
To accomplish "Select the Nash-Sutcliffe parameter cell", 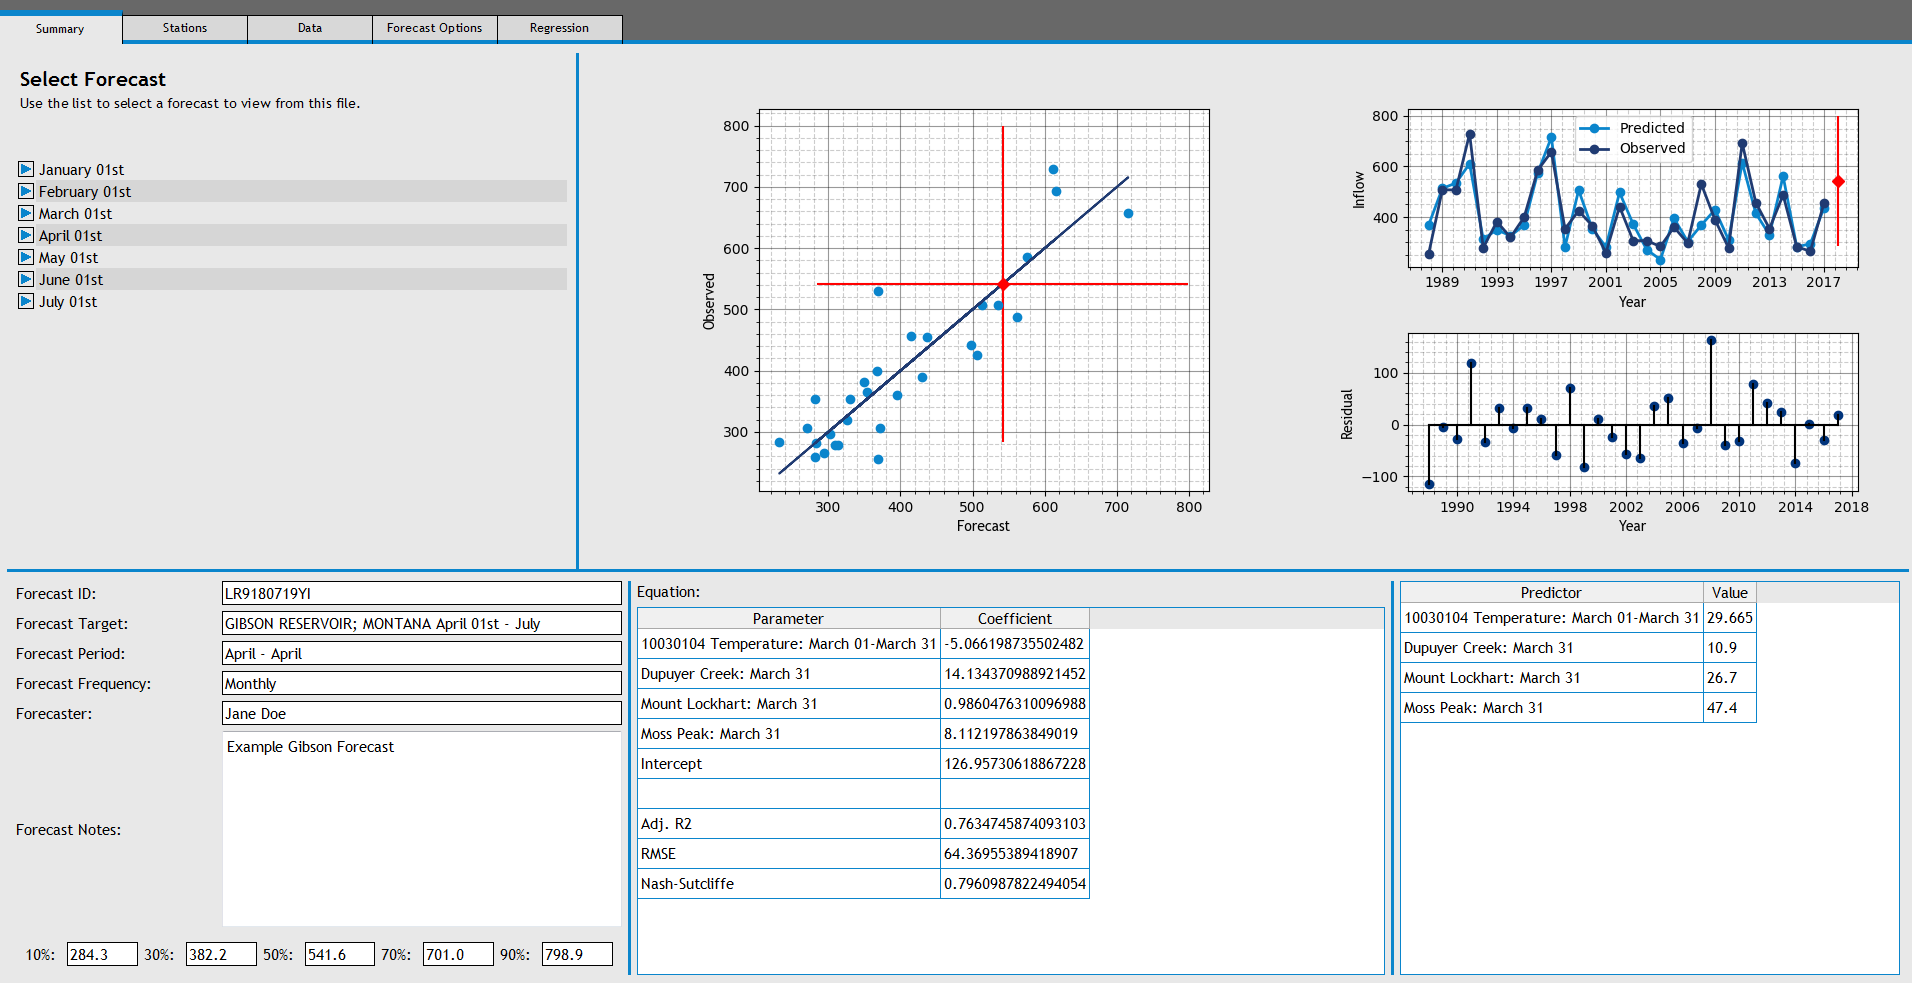I will pyautogui.click(x=788, y=884).
